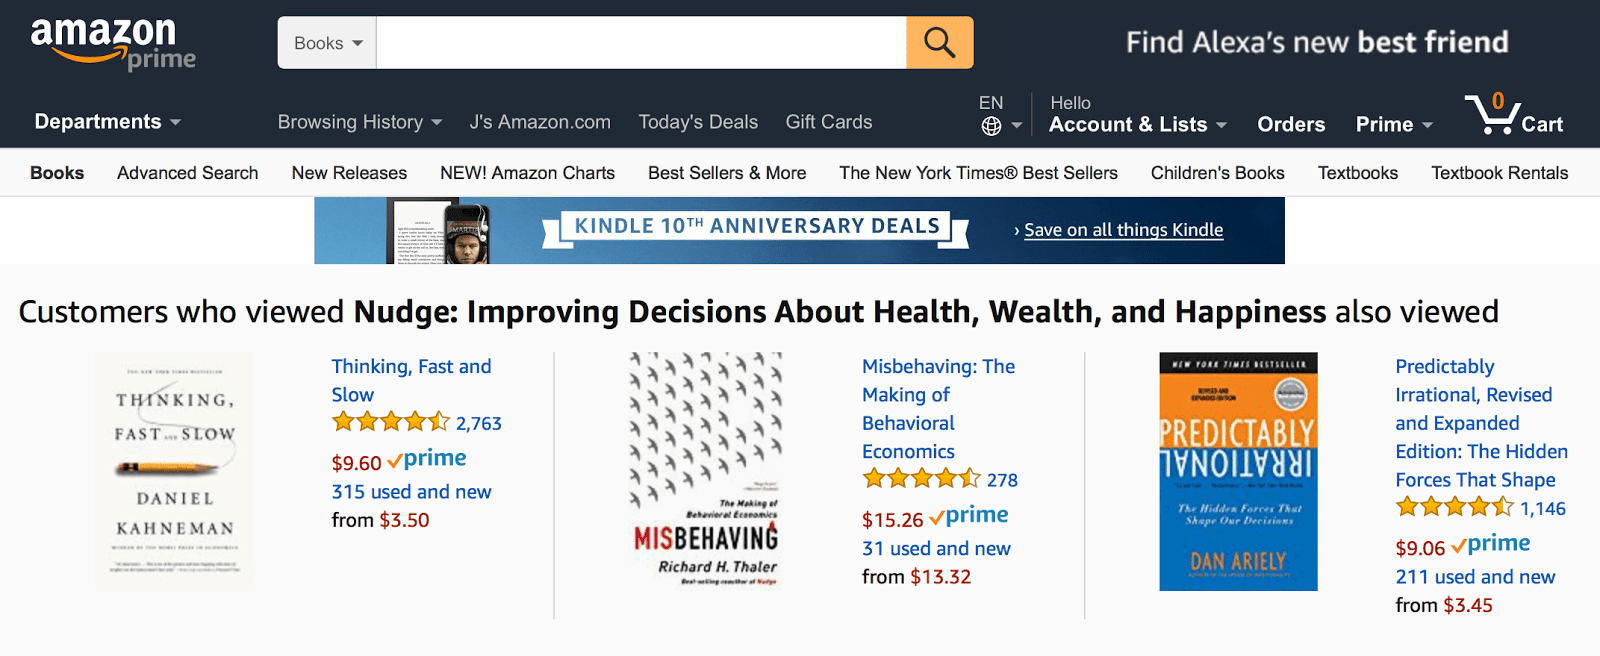Switch to the Advanced Search tab
The width and height of the screenshot is (1600, 656).
[x=187, y=172]
